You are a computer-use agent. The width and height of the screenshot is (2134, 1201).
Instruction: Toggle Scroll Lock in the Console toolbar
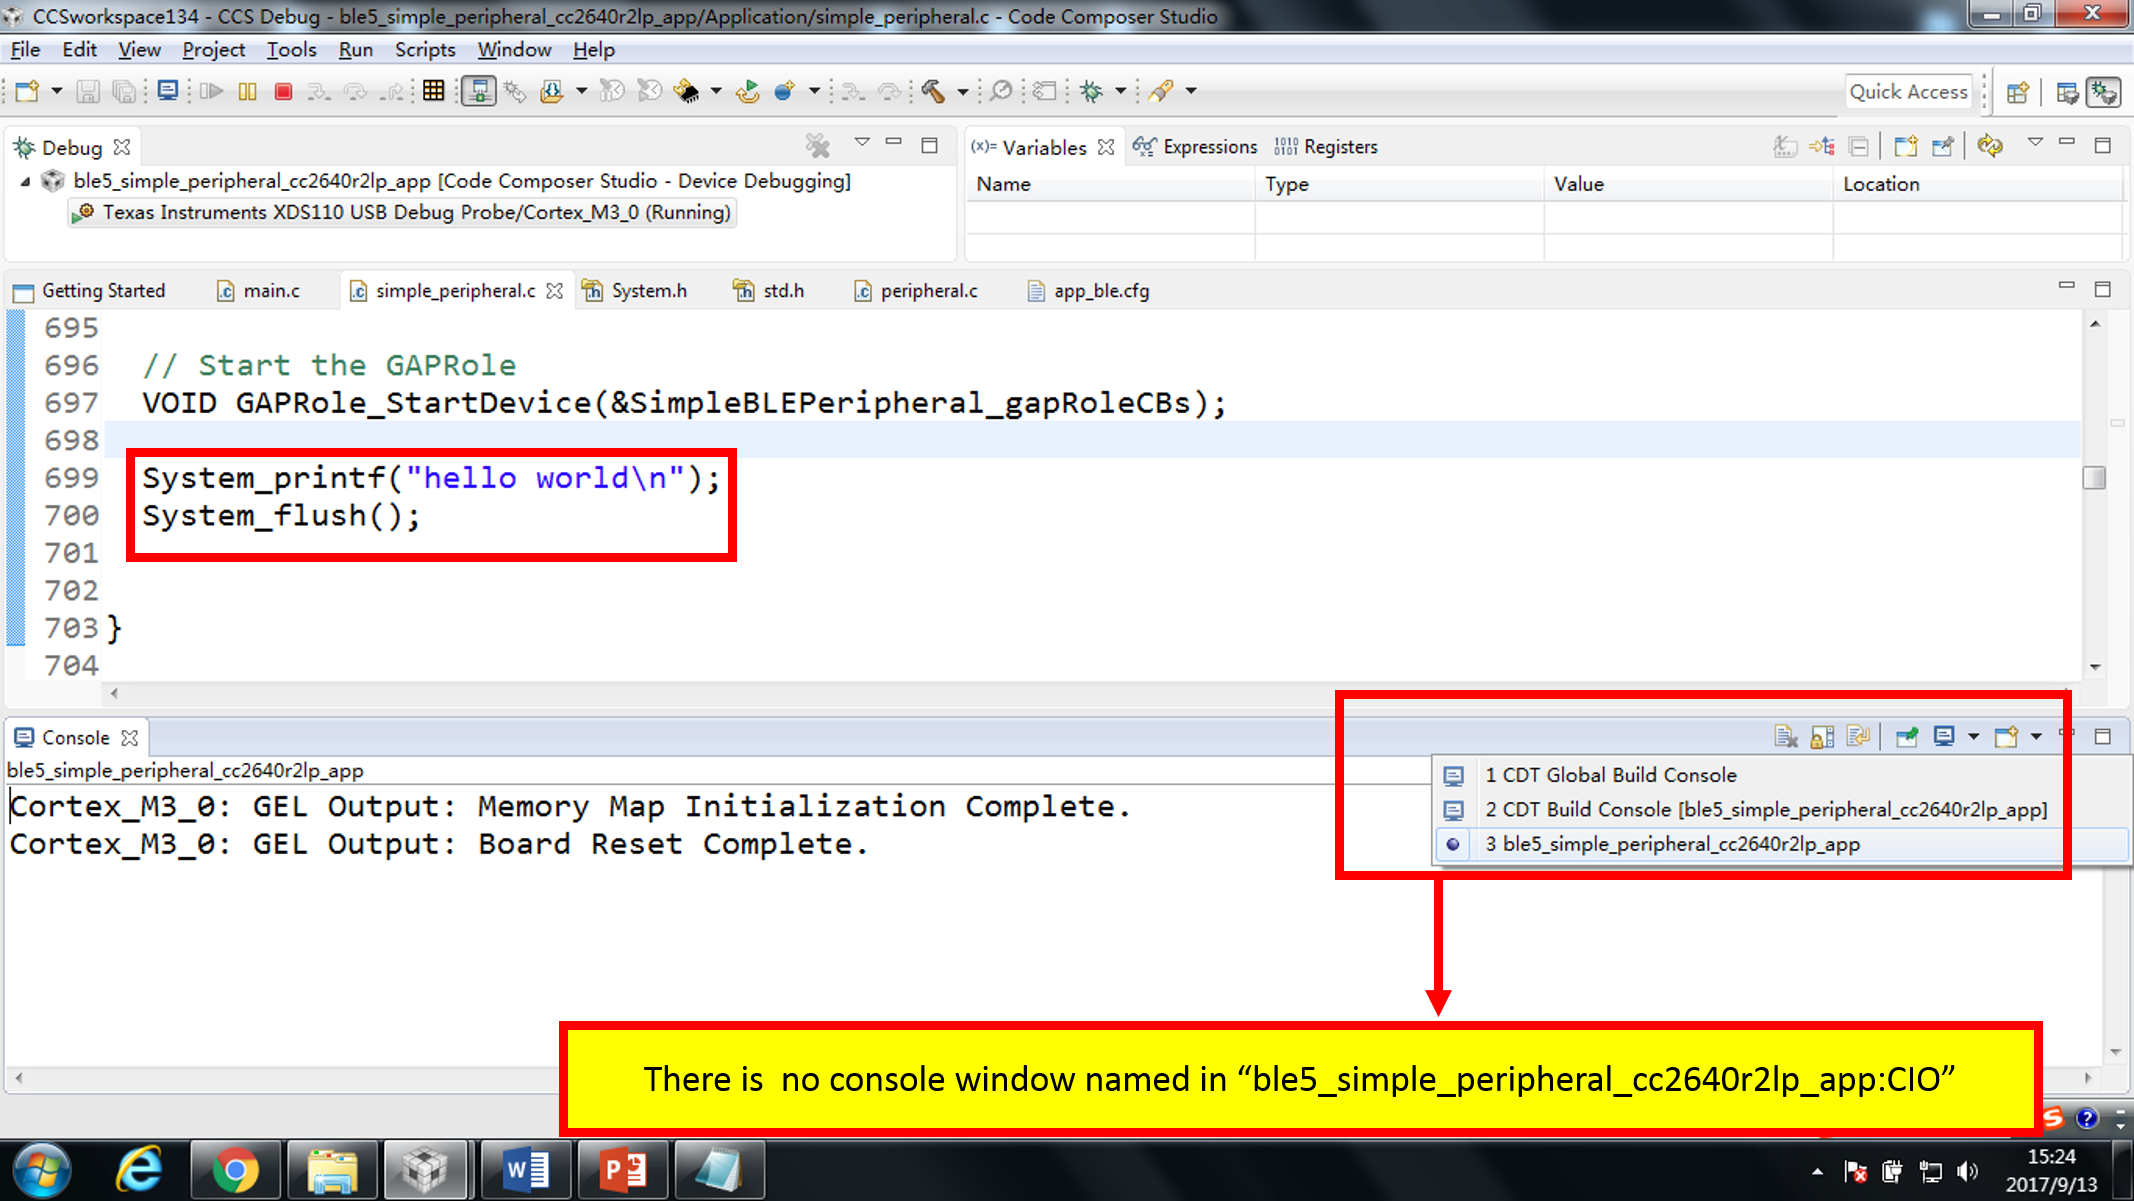1822,737
